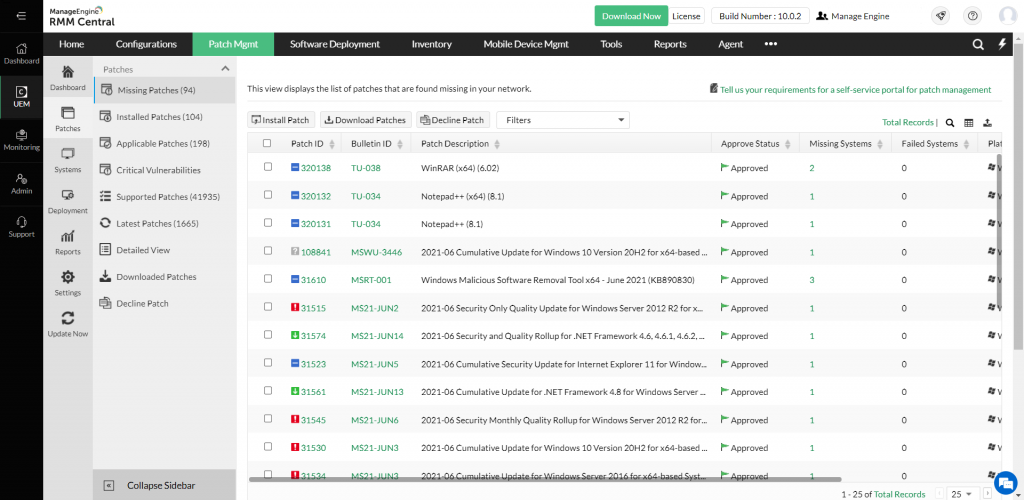Open the hamburger menu in top-left corner
Viewport: 1024px width, 500px height.
[21, 16]
